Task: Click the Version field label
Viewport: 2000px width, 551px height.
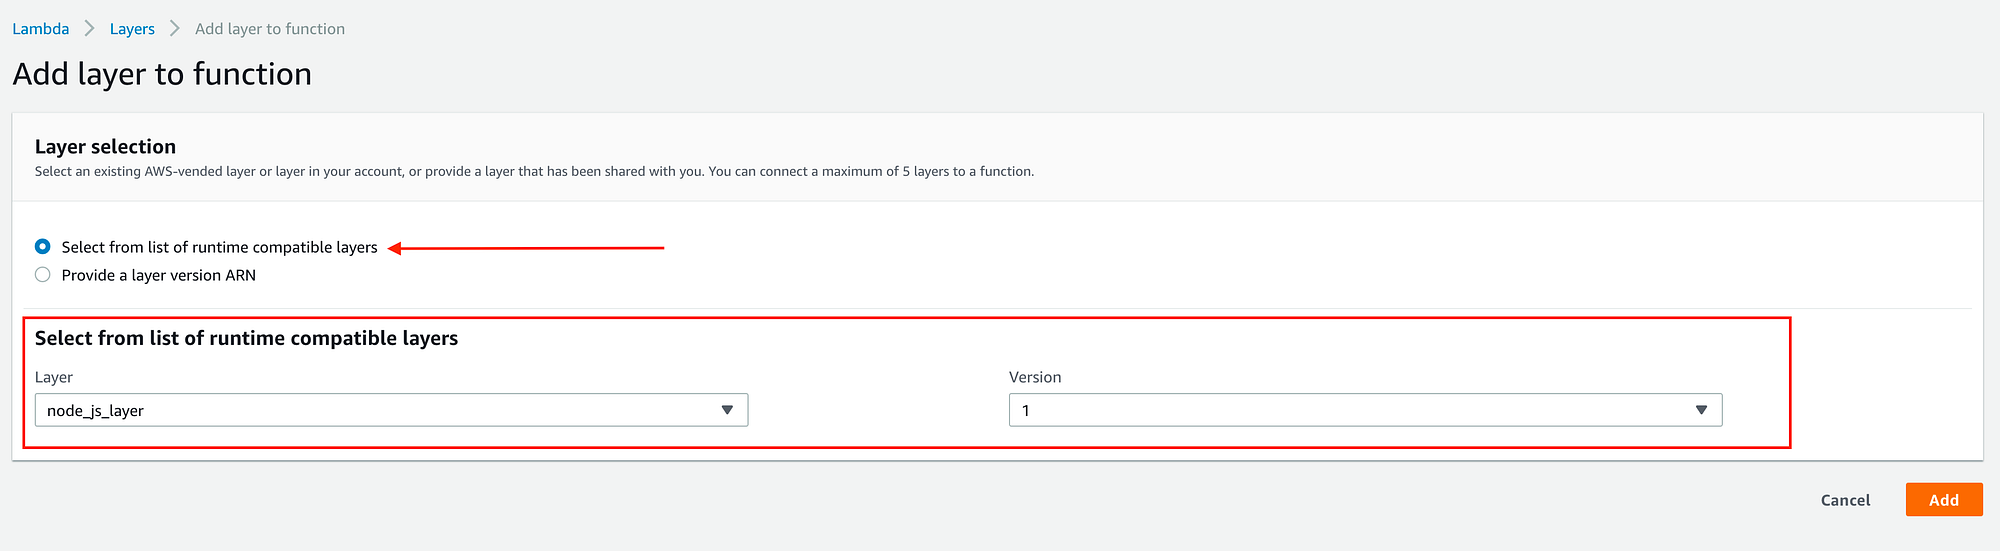Action: 1035,377
